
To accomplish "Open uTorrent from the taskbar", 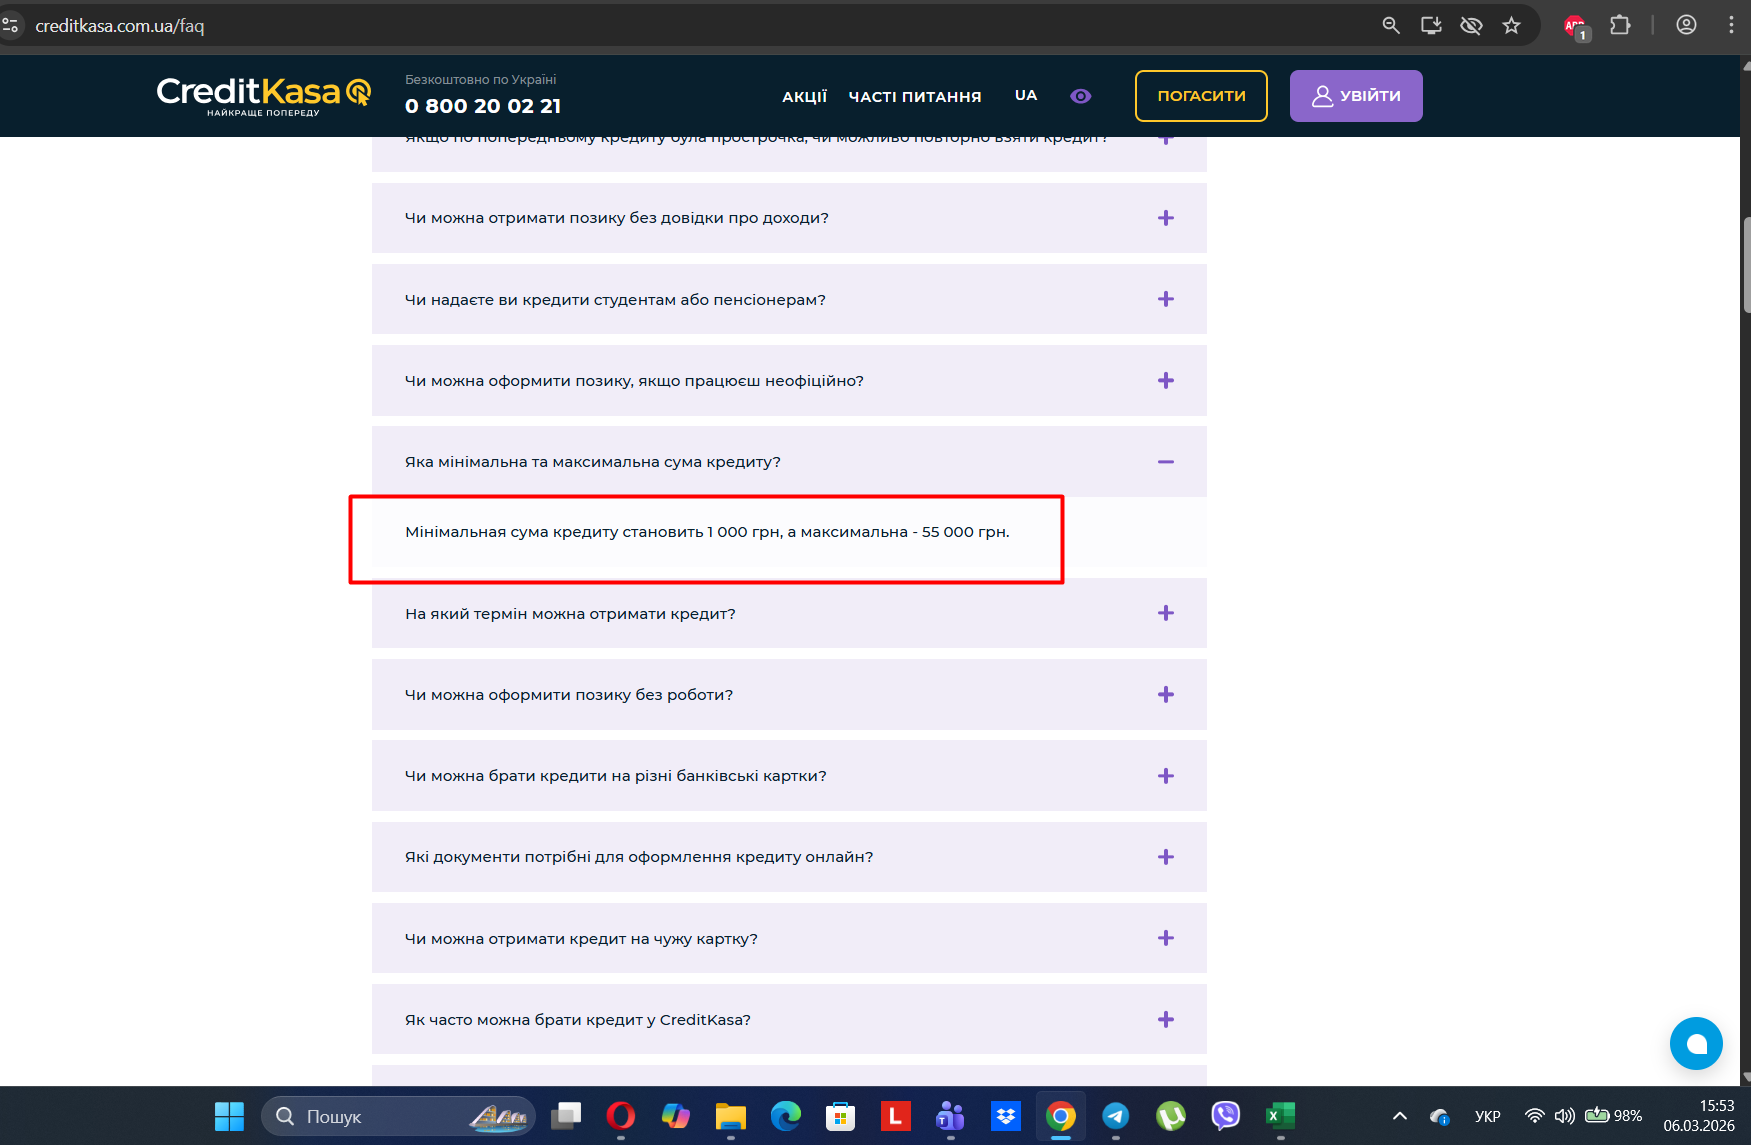I will point(1171,1116).
